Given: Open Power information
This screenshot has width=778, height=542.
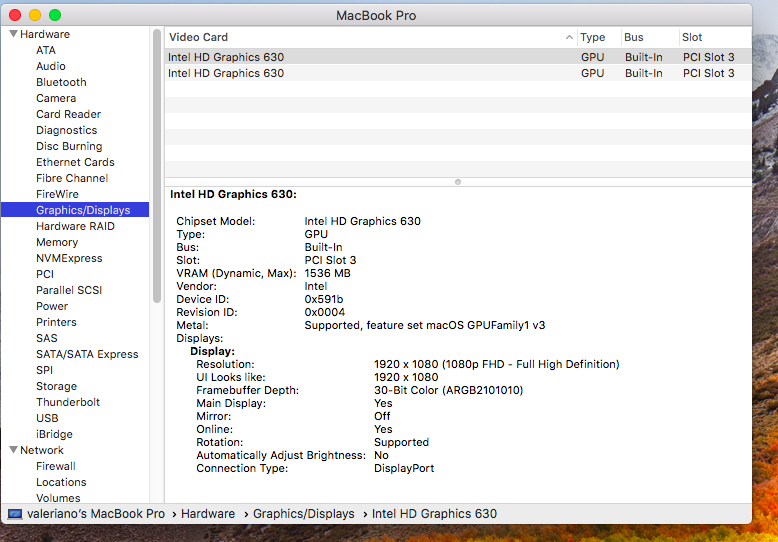Looking at the screenshot, I should point(52,306).
